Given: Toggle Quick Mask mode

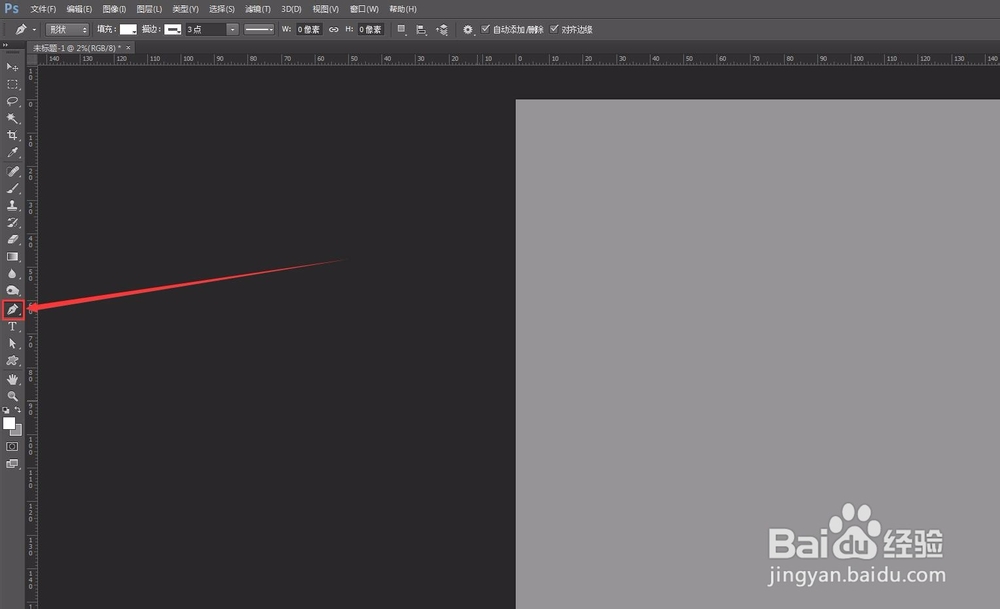Looking at the screenshot, I should [x=12, y=446].
